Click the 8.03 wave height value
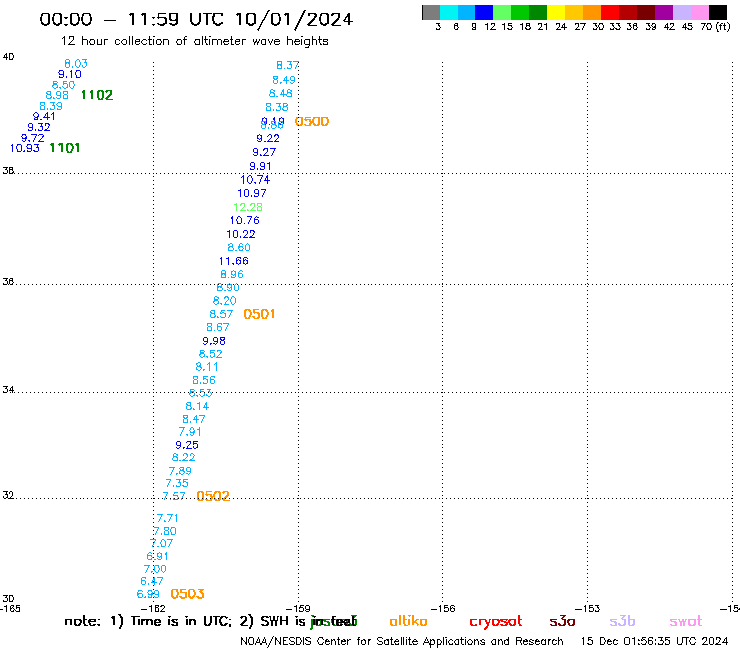This screenshot has width=740, height=650. (76, 64)
